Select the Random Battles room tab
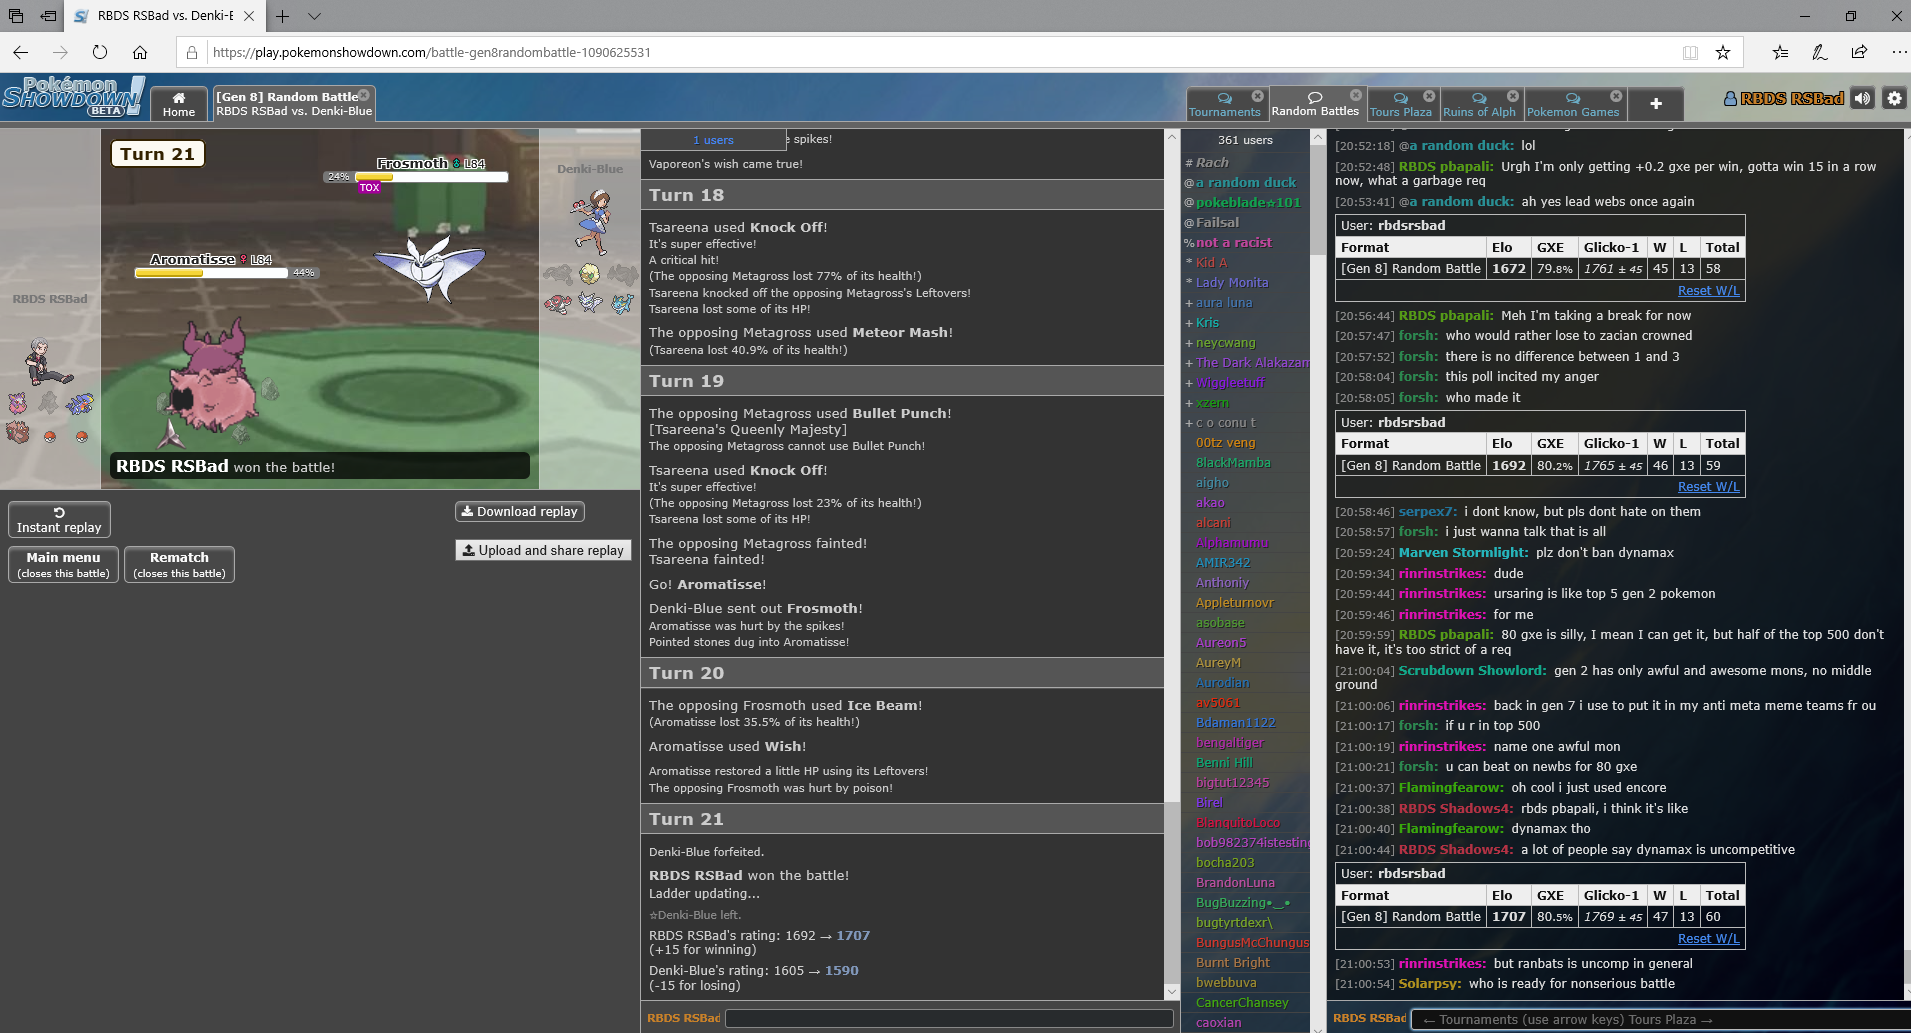 [x=1316, y=104]
